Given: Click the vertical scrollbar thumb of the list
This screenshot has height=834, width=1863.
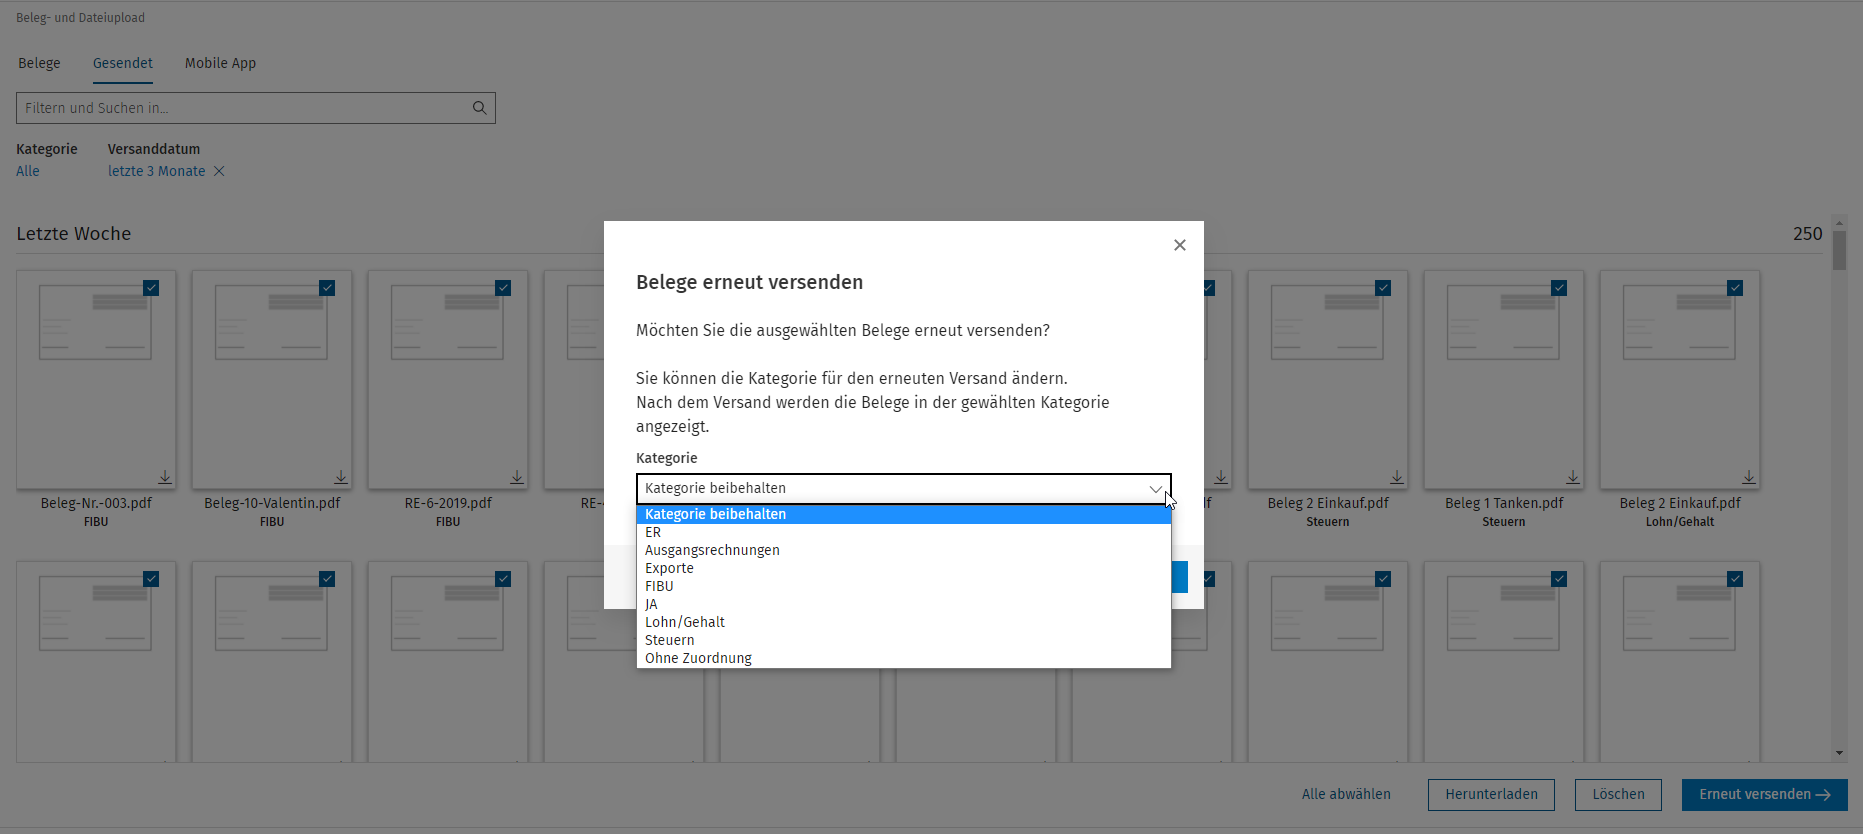Looking at the screenshot, I should [1839, 250].
